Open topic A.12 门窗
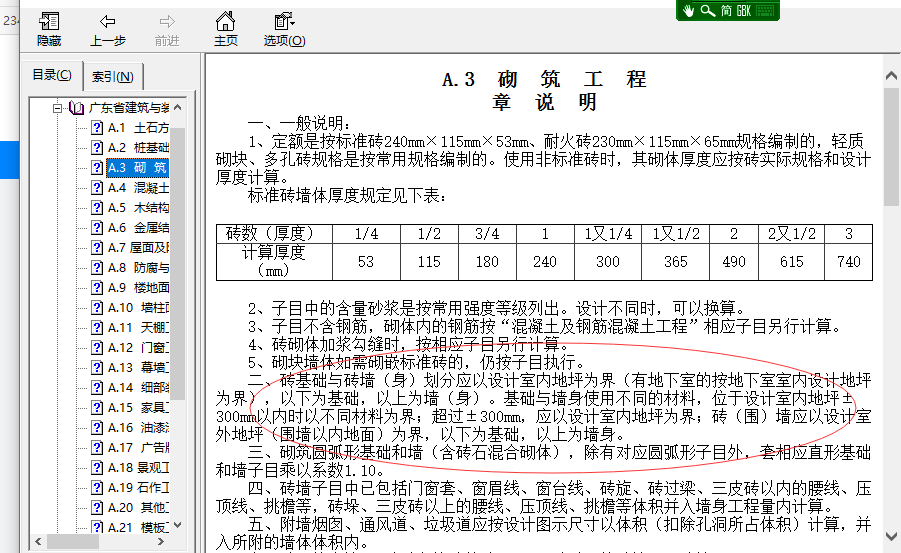 click(138, 348)
